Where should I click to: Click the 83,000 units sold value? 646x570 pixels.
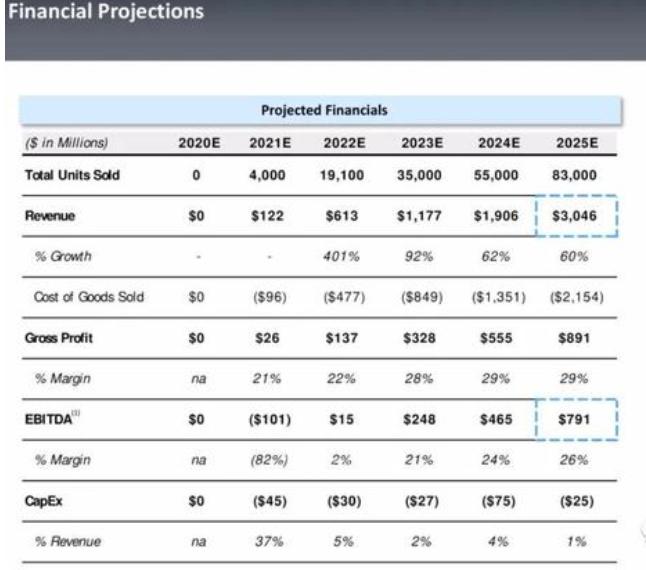pos(576,175)
